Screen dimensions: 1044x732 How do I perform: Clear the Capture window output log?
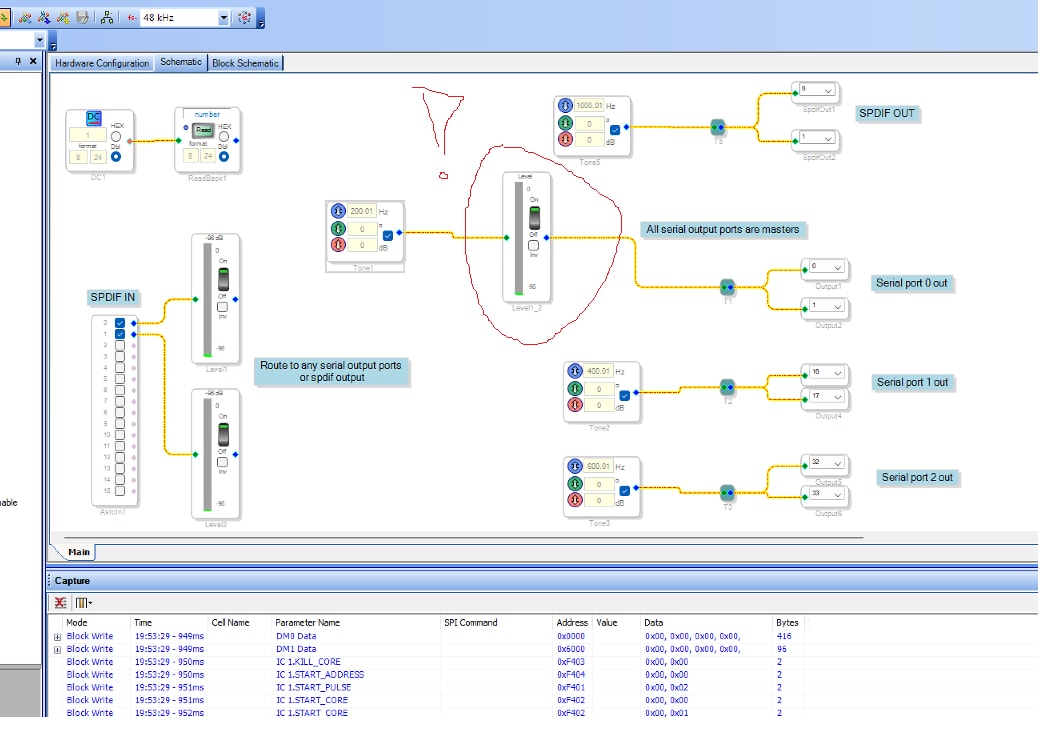tap(61, 603)
